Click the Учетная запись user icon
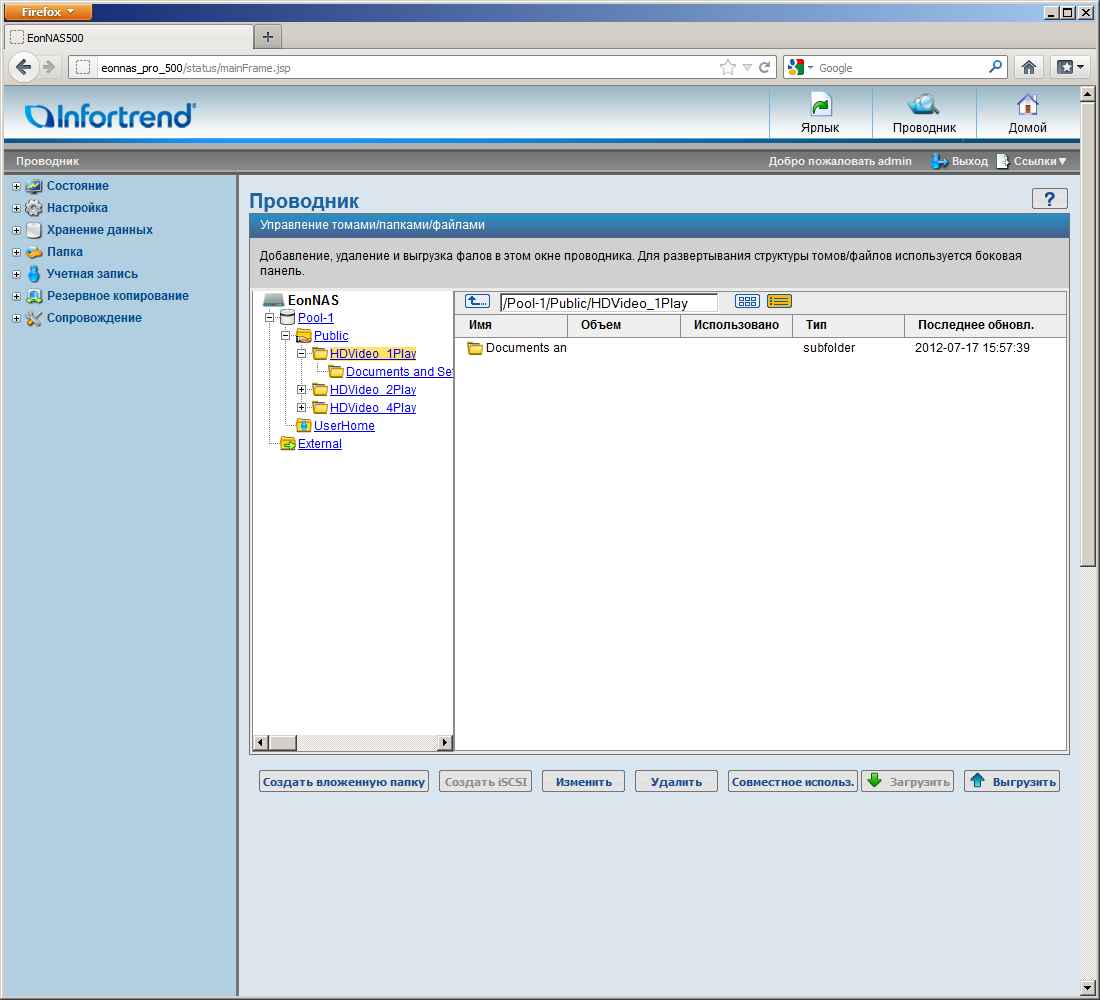 (34, 274)
